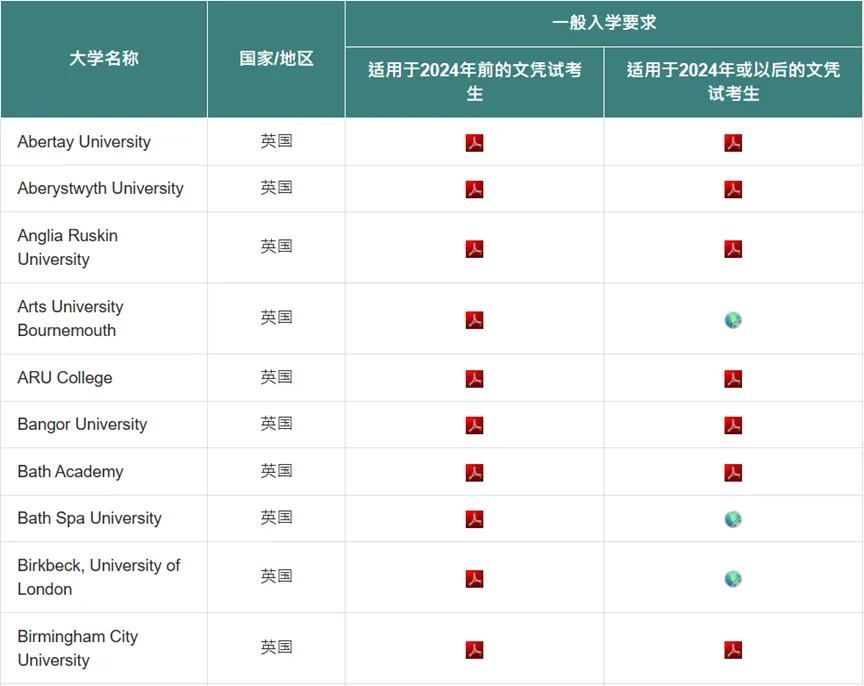The width and height of the screenshot is (864, 686).
Task: Click Bangor University pre-2024 PDF icon
Action: 473,424
